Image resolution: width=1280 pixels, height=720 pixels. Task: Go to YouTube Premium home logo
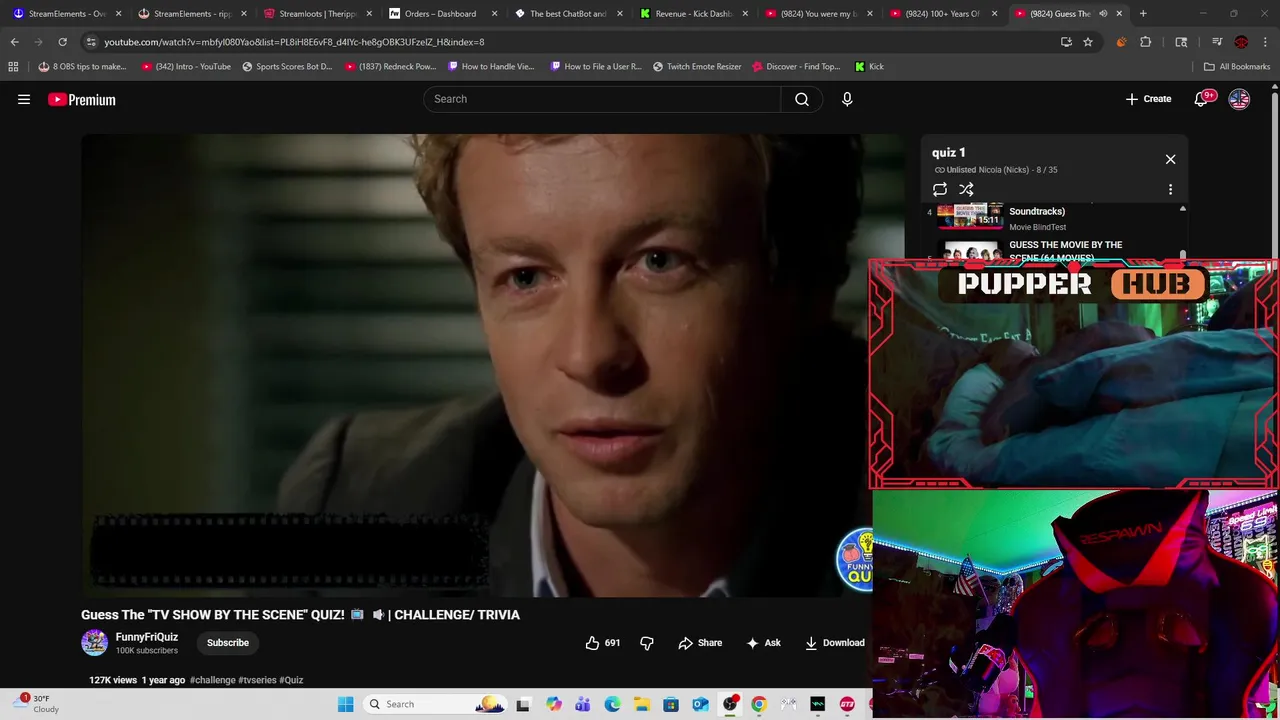[82, 99]
